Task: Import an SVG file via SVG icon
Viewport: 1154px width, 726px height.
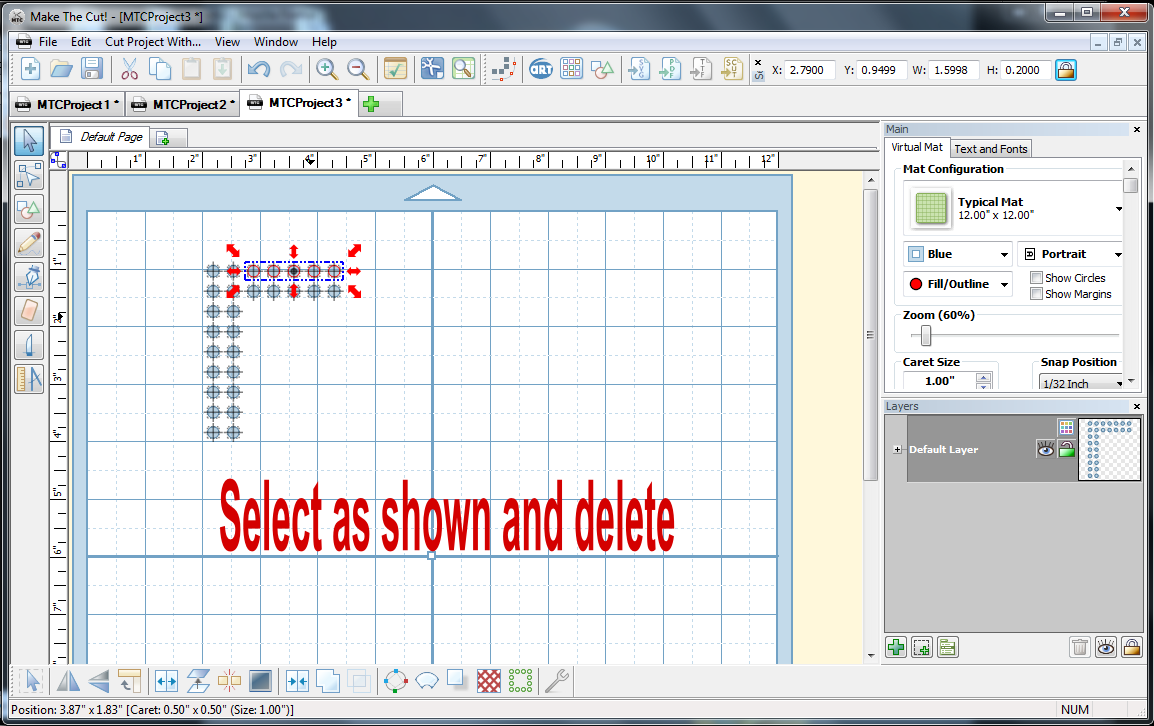Action: (x=639, y=69)
